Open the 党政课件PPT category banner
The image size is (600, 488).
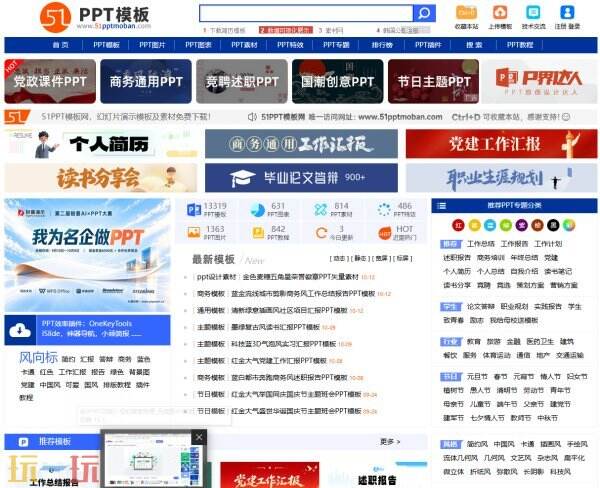(x=50, y=81)
